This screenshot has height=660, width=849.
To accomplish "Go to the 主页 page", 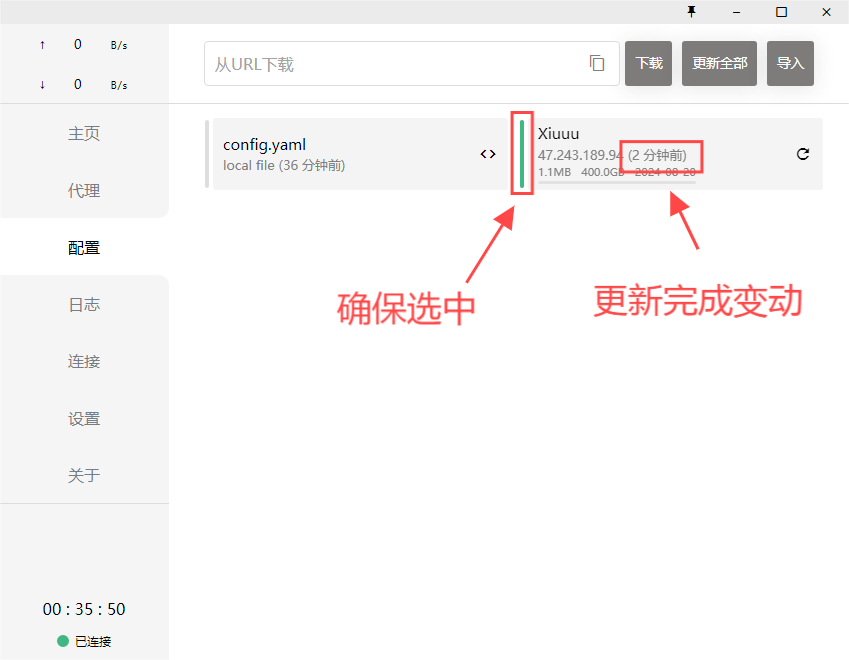I will point(84,134).
